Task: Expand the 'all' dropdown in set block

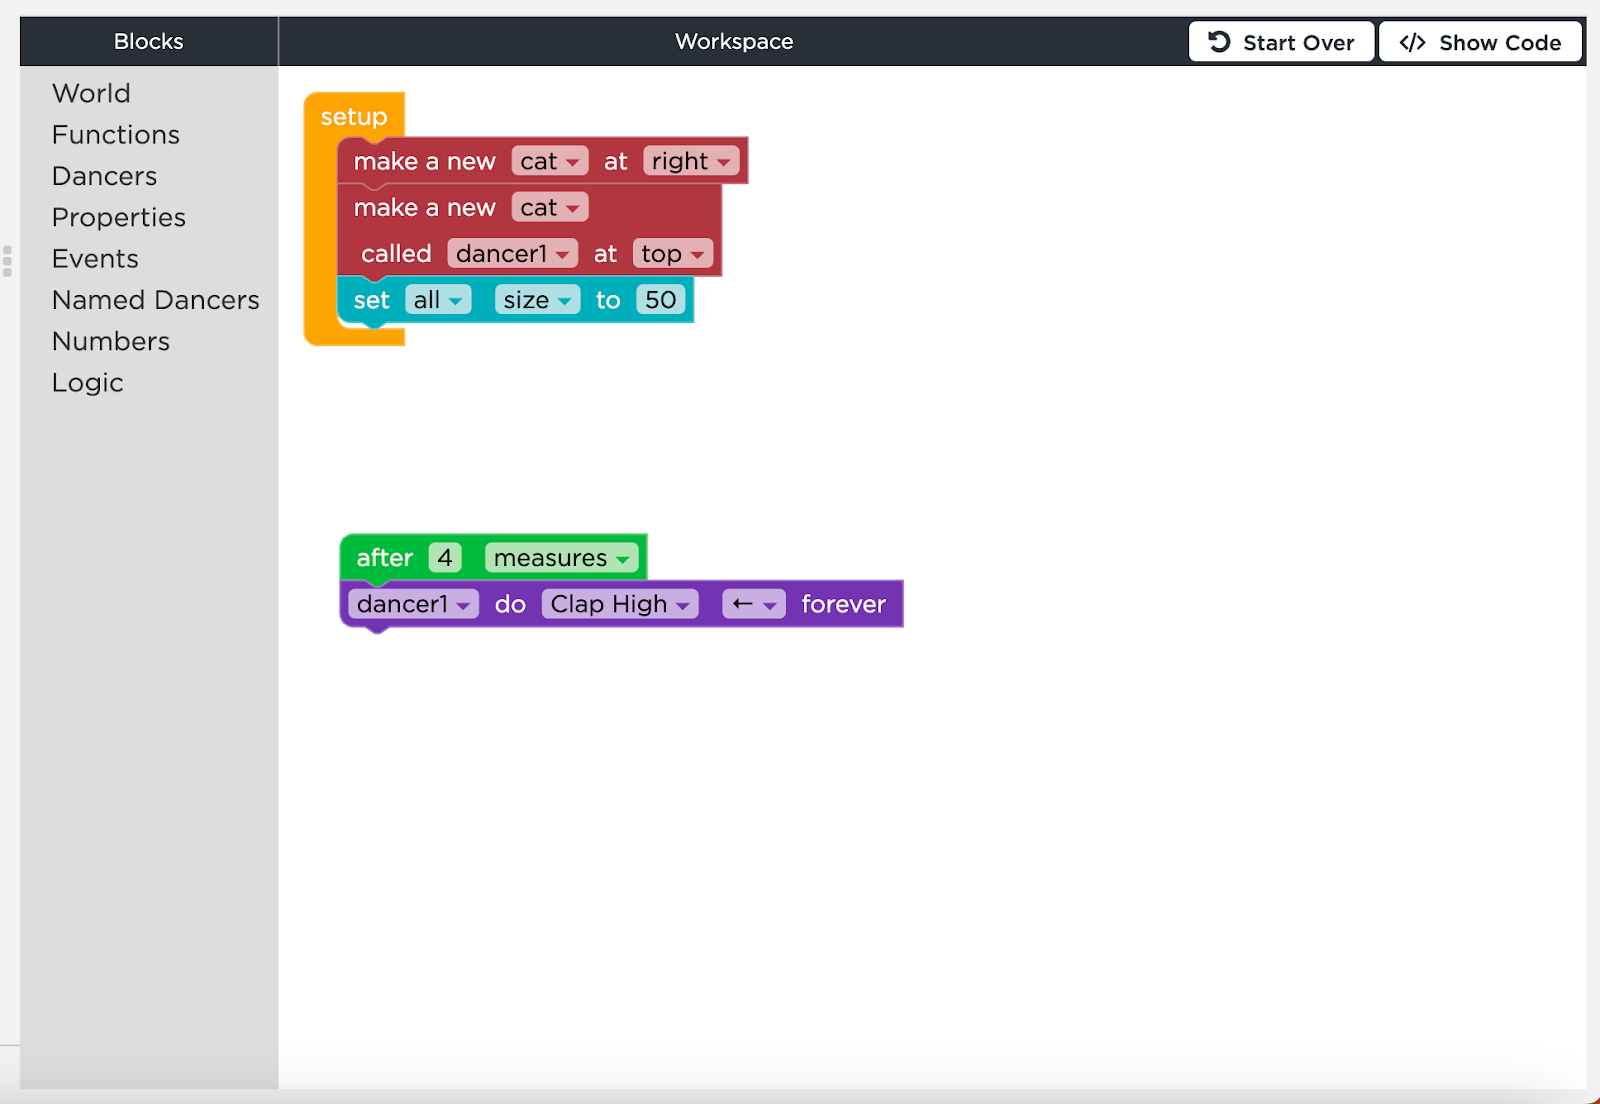Action: [438, 300]
